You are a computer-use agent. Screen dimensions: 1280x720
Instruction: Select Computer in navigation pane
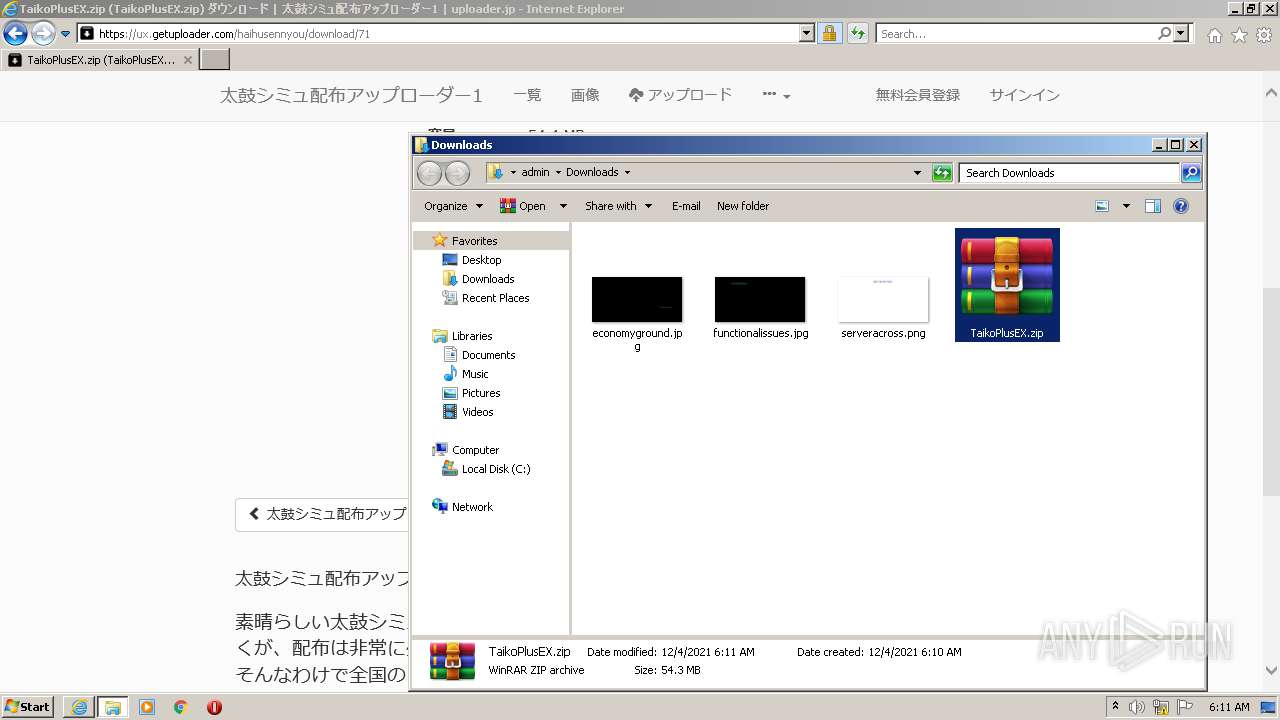(475, 450)
